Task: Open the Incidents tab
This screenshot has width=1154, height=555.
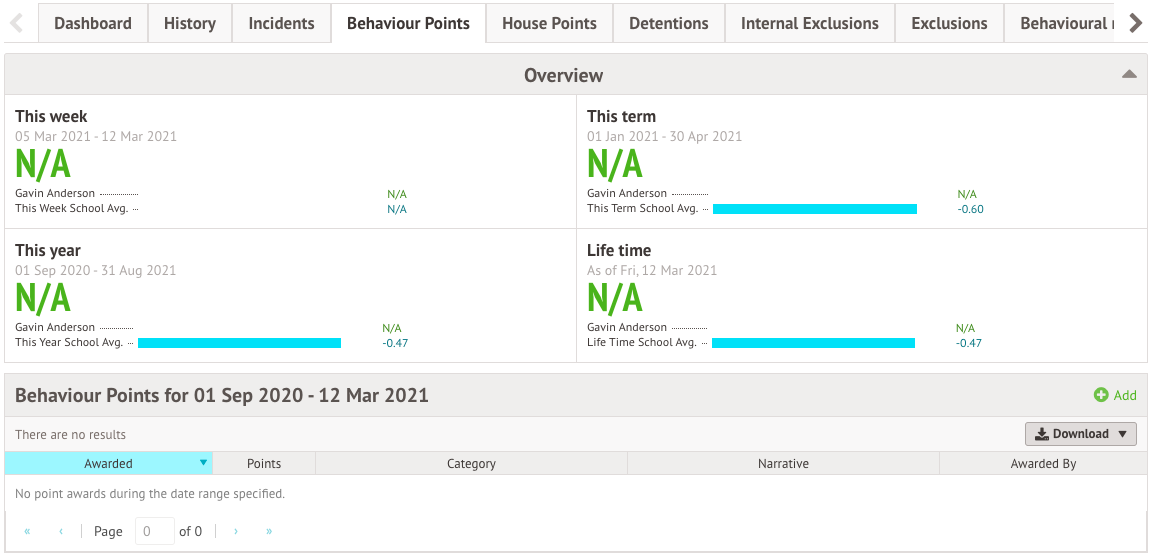Action: point(281,24)
